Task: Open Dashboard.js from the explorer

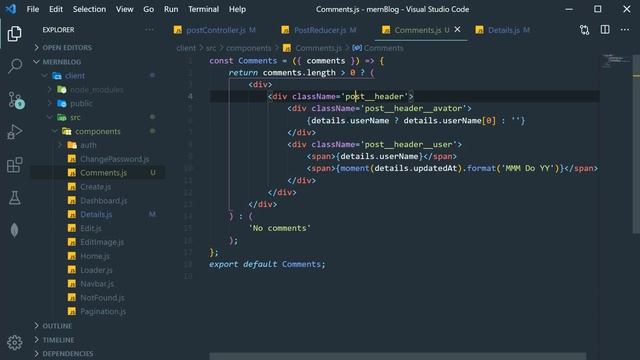Action: tap(104, 200)
